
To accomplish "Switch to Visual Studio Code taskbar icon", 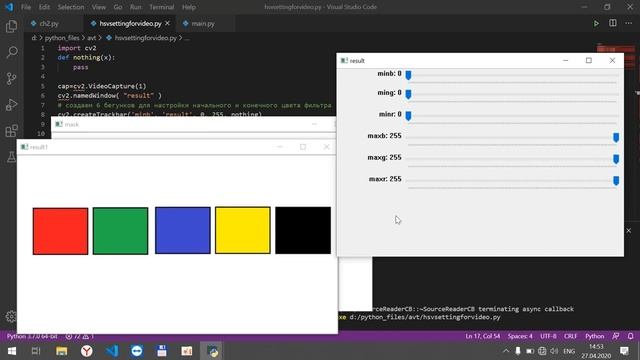I will point(112,351).
